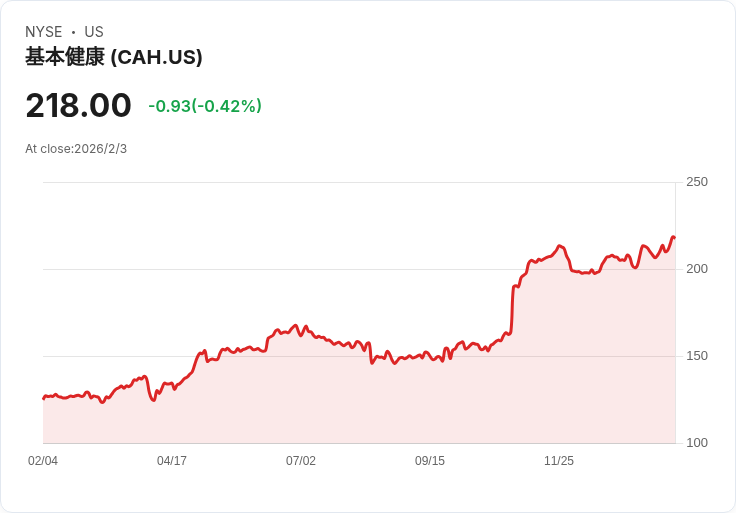Select the 04/17 date on x-axis
Screen dimensions: 736x513
172,461
